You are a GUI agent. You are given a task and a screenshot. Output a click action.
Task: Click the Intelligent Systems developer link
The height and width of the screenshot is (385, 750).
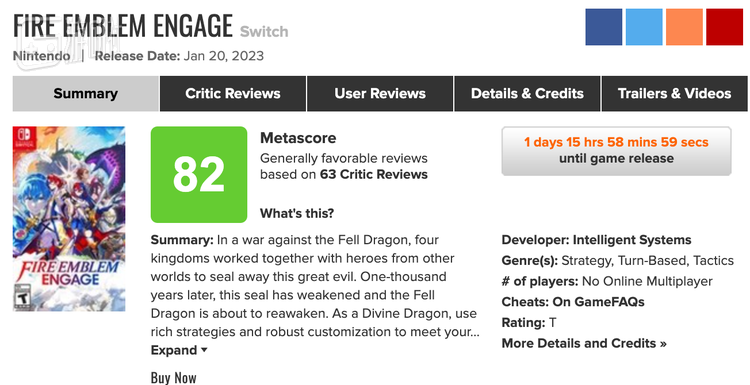(632, 240)
